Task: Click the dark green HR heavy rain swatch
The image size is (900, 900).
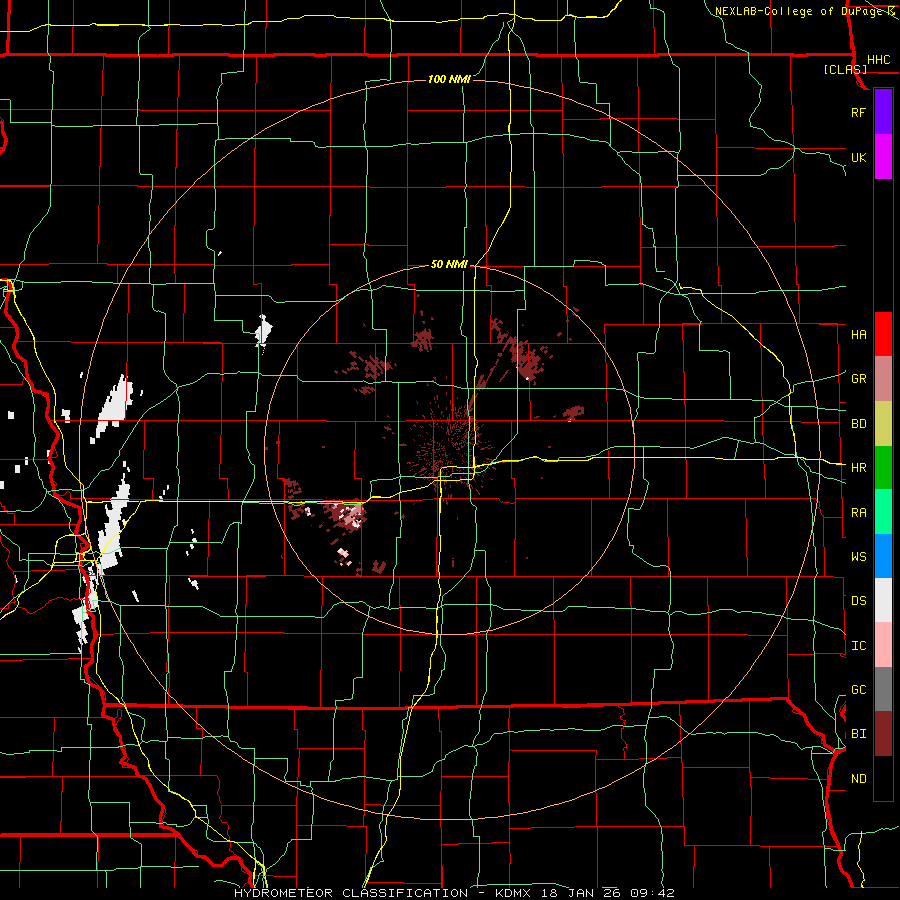Action: pos(883,467)
